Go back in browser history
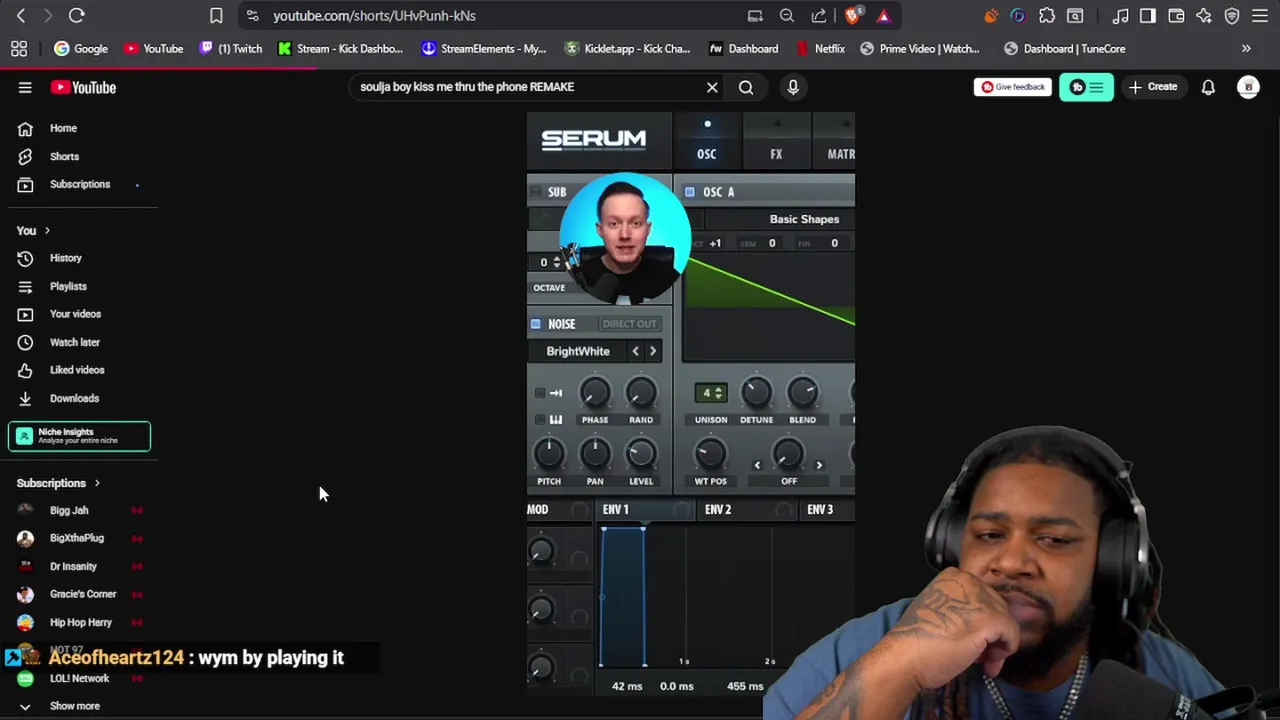Viewport: 1280px width, 720px height. point(21,16)
